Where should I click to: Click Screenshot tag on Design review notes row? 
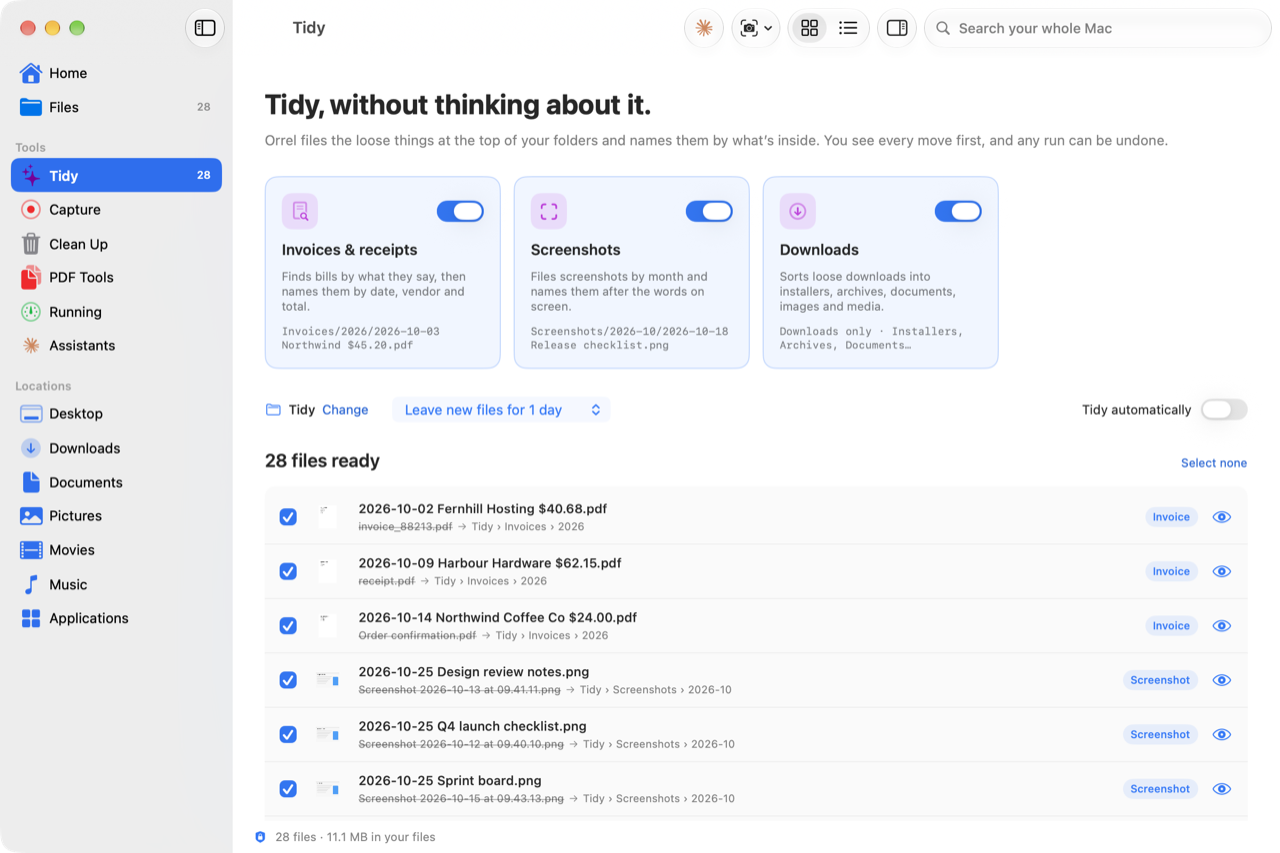point(1160,680)
